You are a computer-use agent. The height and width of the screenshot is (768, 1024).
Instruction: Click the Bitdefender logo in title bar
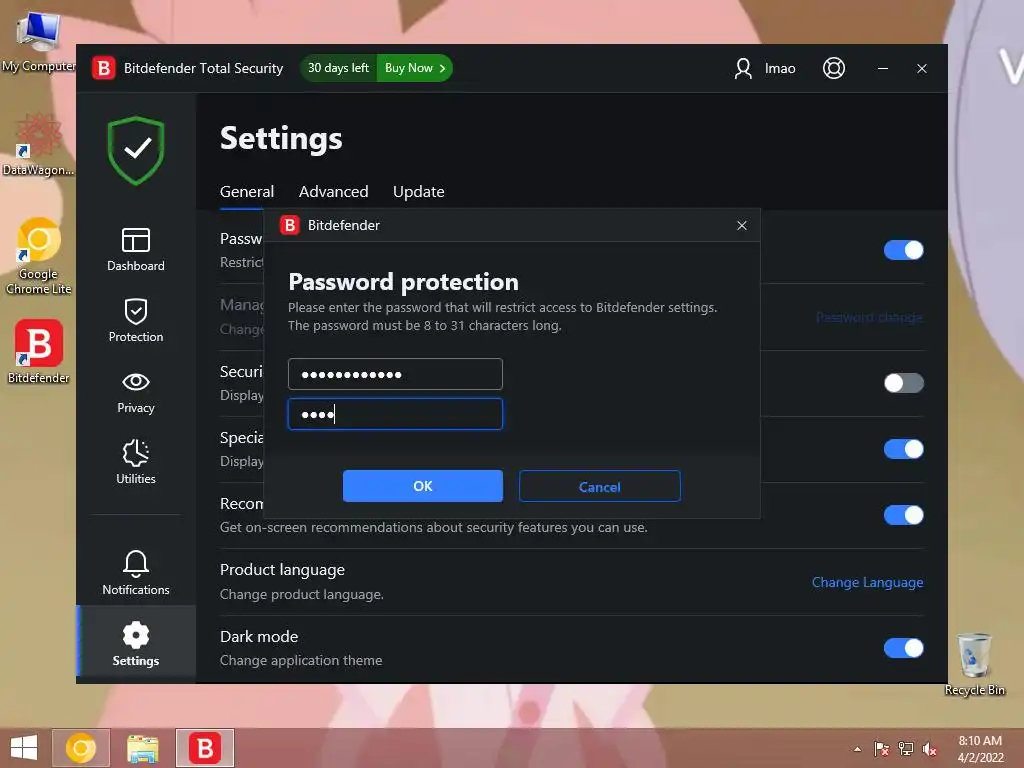point(103,68)
